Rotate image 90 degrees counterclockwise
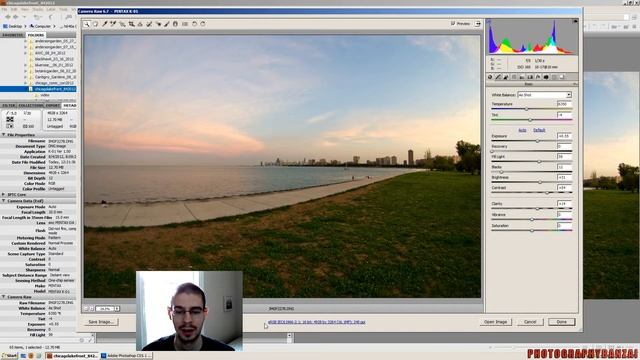The image size is (640, 360). 194,24
